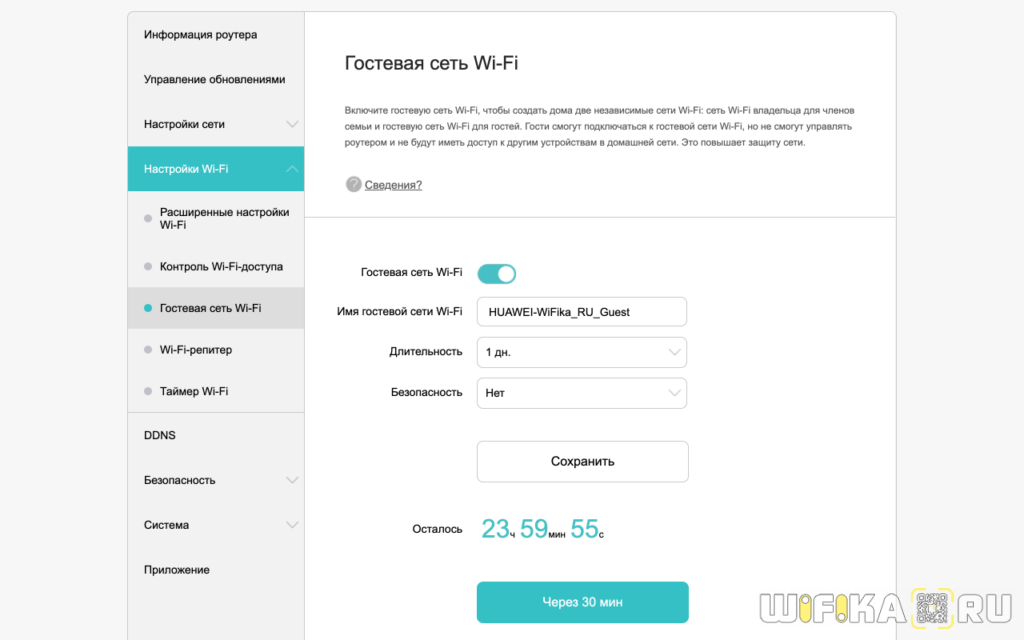
Task: Open the DDNS menu item
Action: 160,436
